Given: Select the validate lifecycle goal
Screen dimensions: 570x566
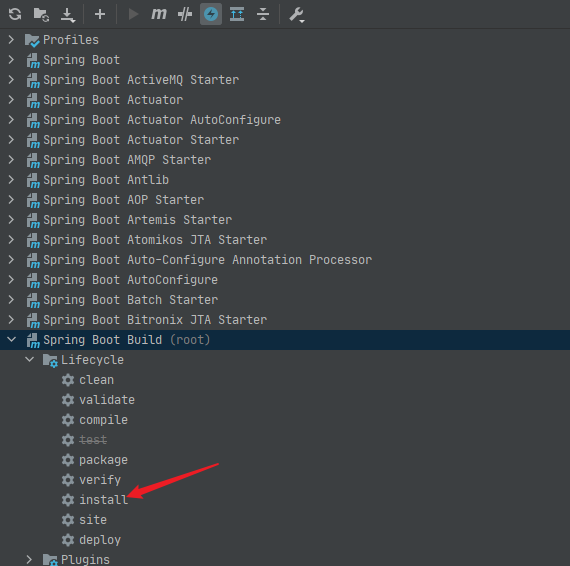Looking at the screenshot, I should click(x=107, y=400).
